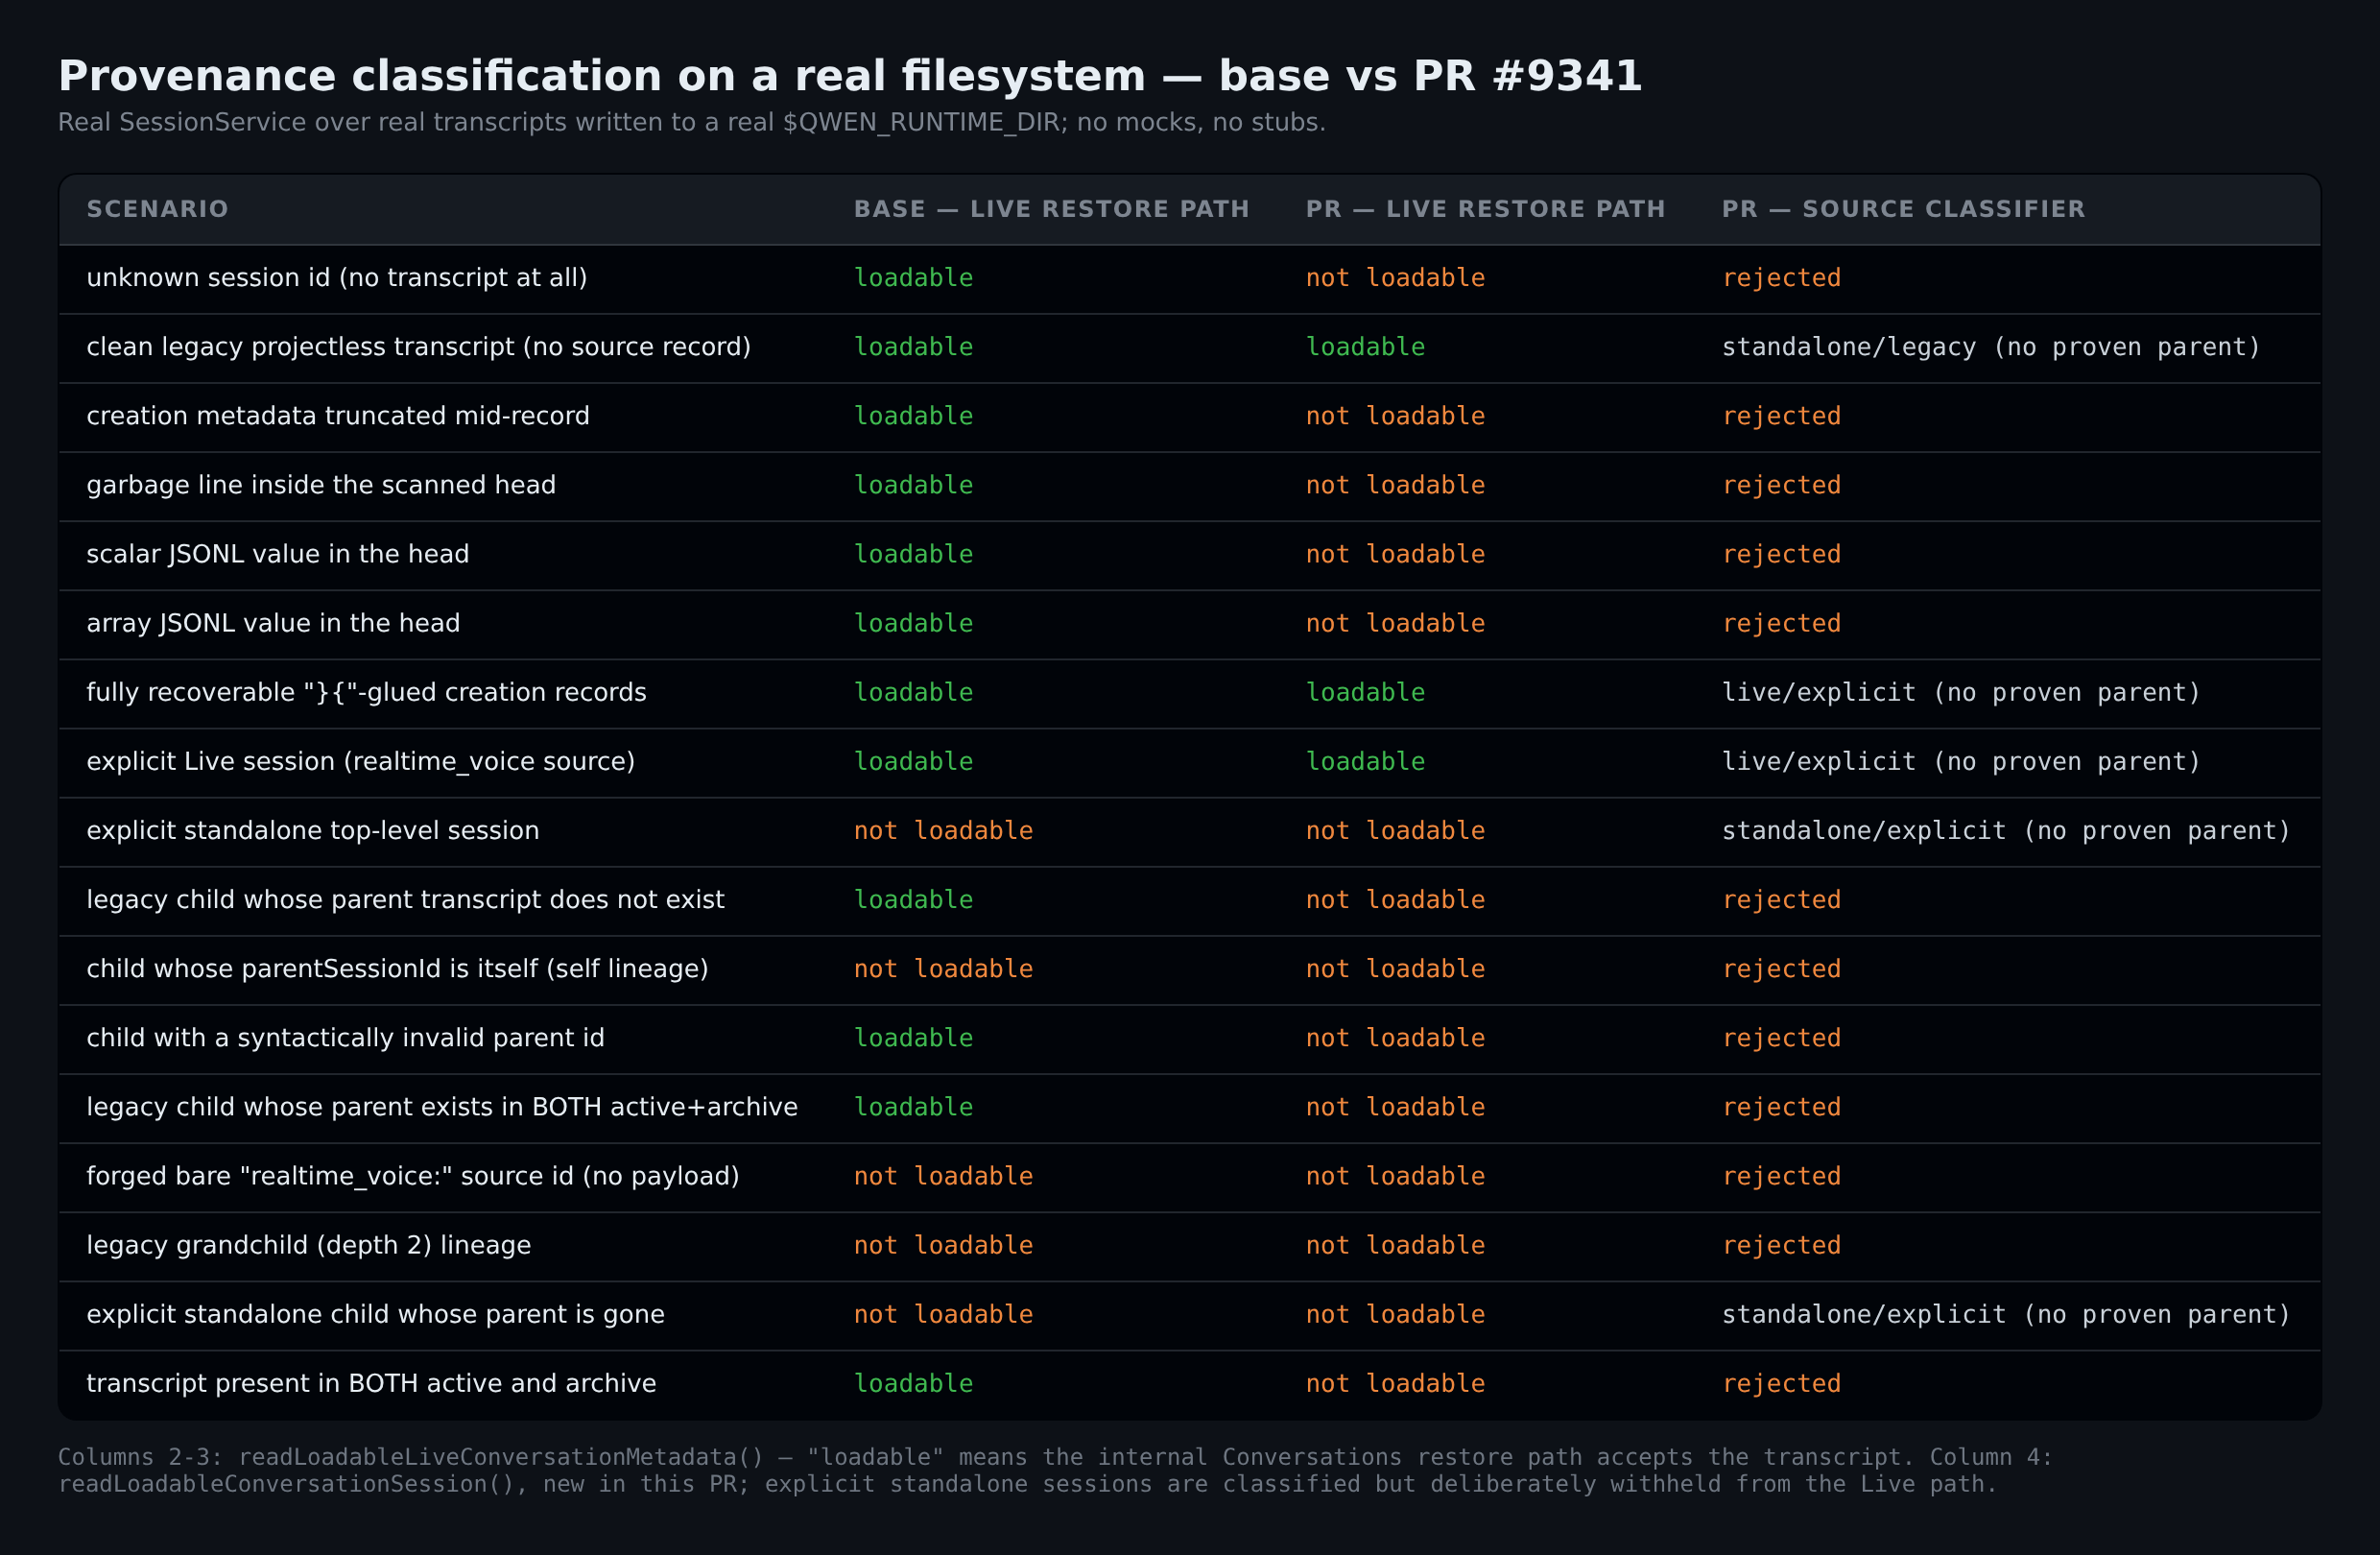
Task: Select the "PR — LIVE RESTORE PATH" column header
Action: coord(1485,209)
